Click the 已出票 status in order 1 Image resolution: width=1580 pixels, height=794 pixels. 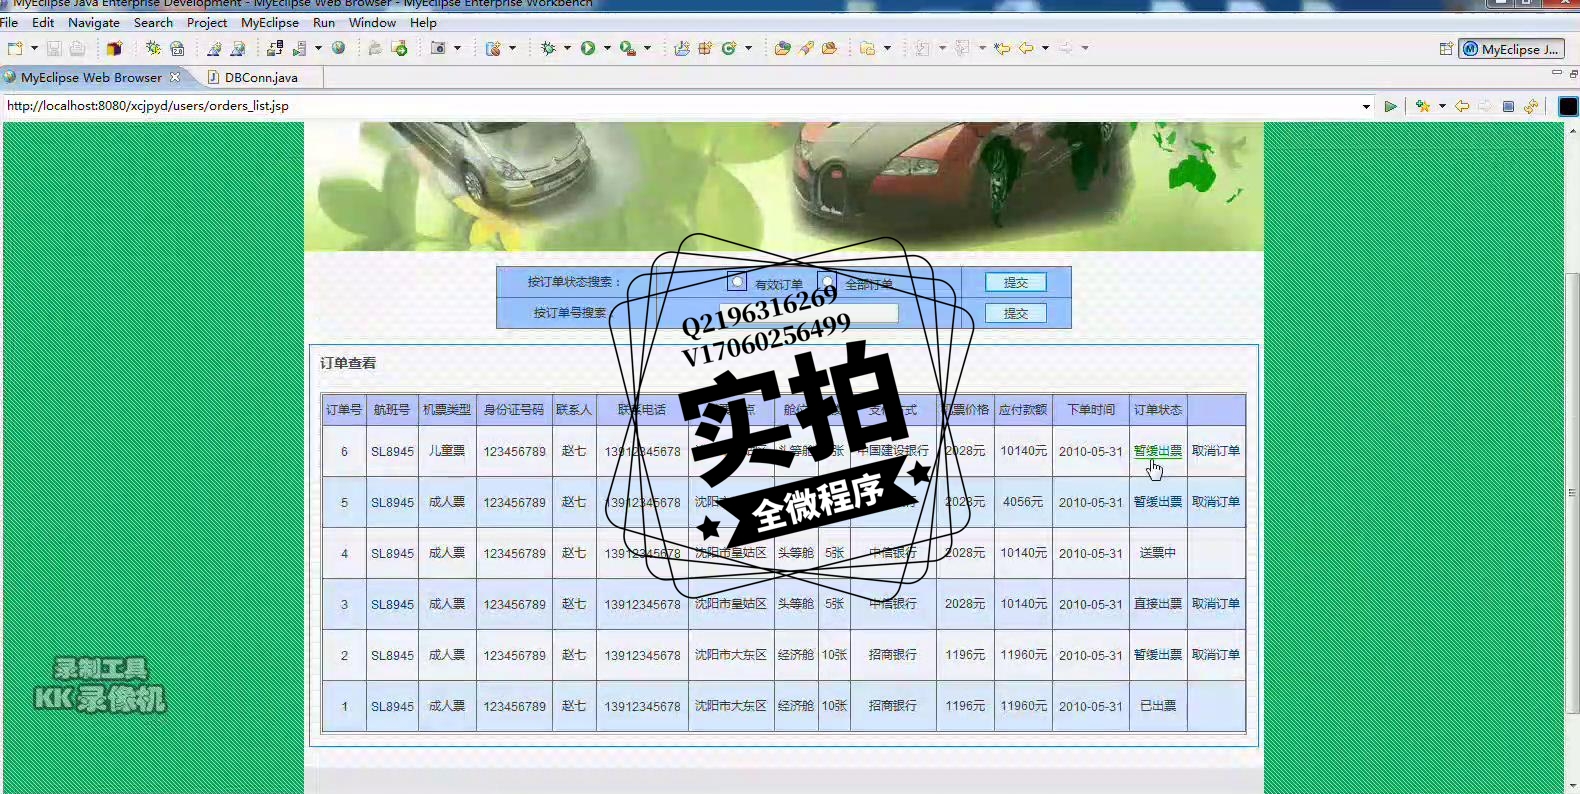[1157, 706]
